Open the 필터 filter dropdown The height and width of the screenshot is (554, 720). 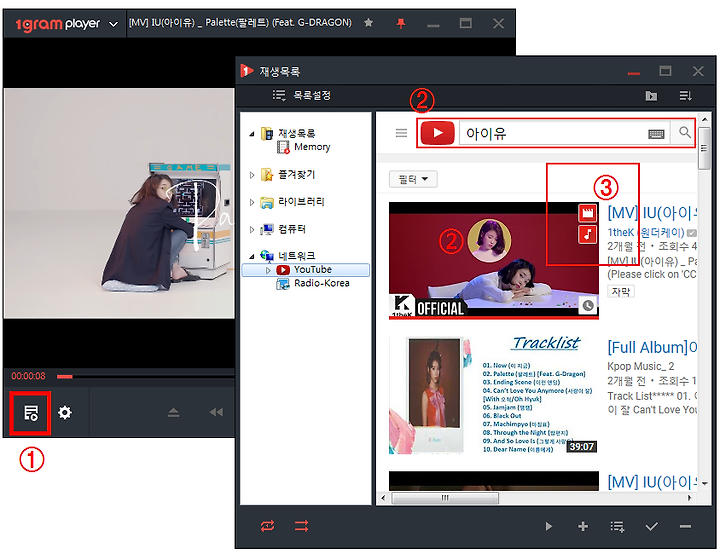tap(413, 179)
